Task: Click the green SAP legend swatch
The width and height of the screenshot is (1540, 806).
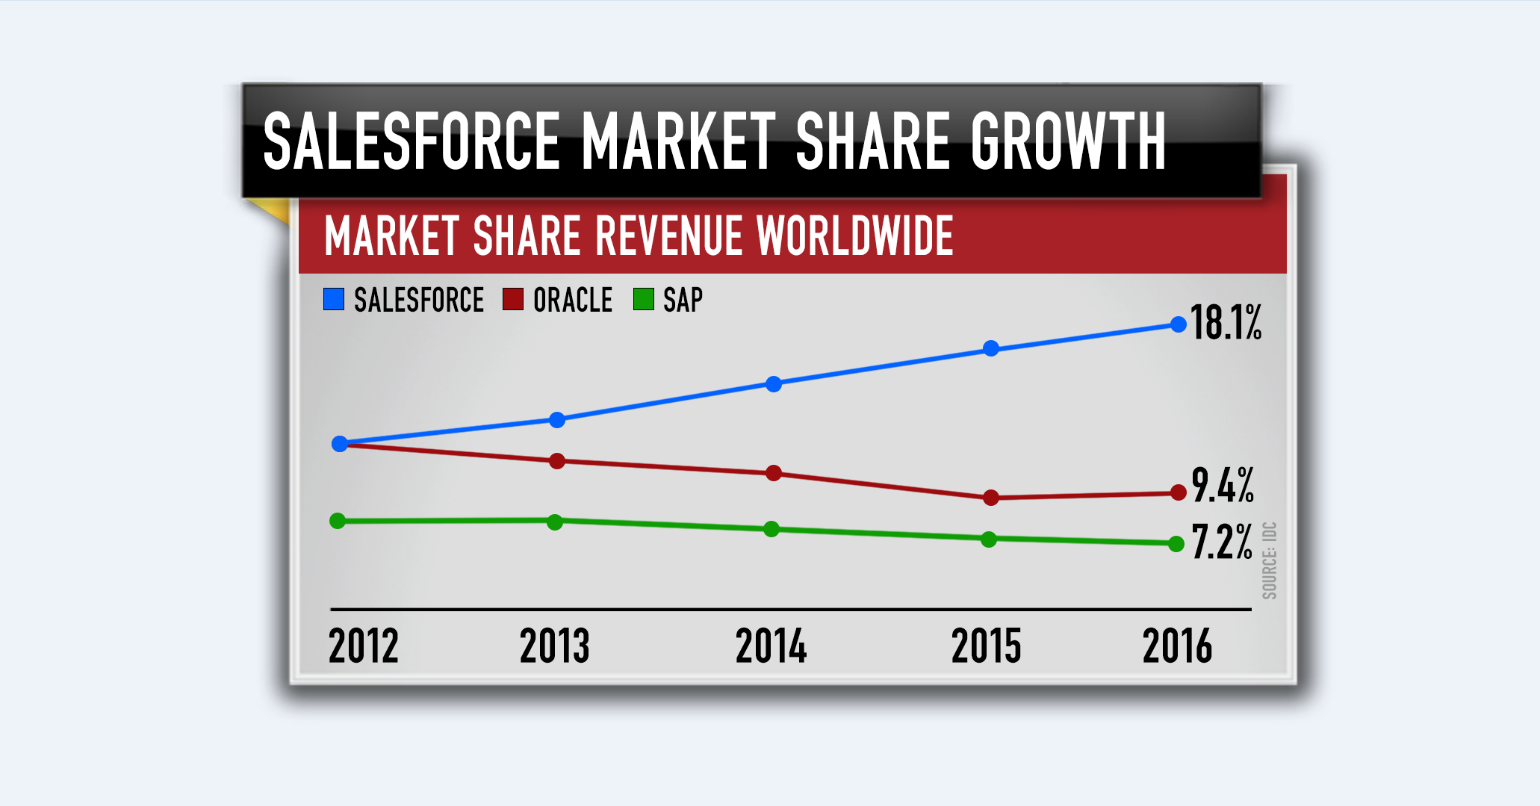Action: (644, 299)
